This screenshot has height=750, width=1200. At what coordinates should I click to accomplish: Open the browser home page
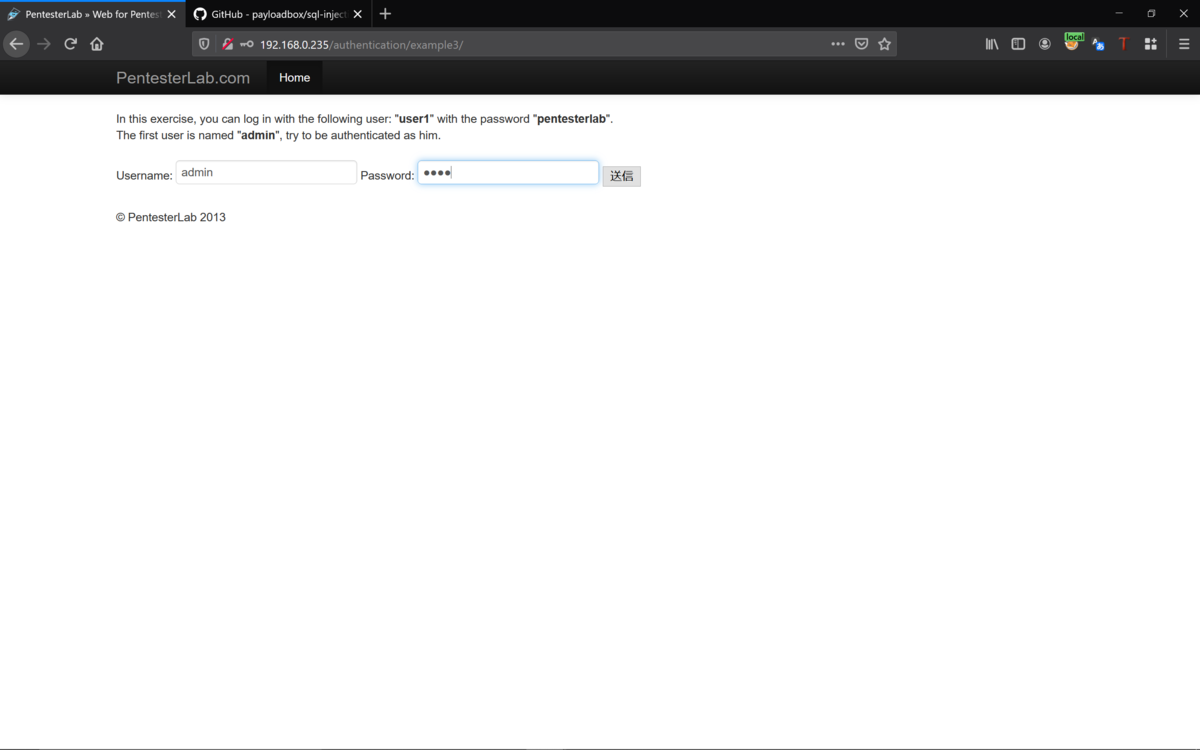[97, 44]
